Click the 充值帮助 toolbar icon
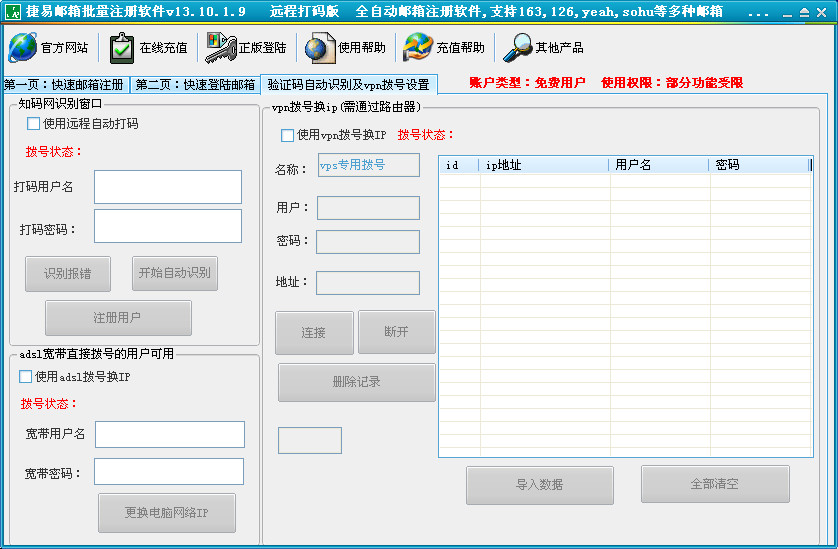838x549 pixels. pyautogui.click(x=418, y=47)
